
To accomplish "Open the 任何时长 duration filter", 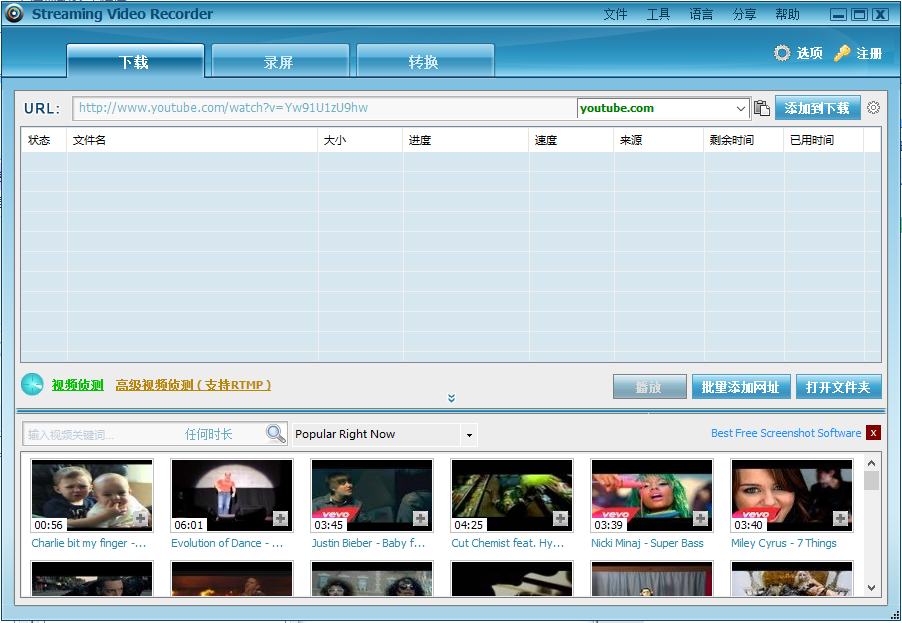I will tap(209, 434).
